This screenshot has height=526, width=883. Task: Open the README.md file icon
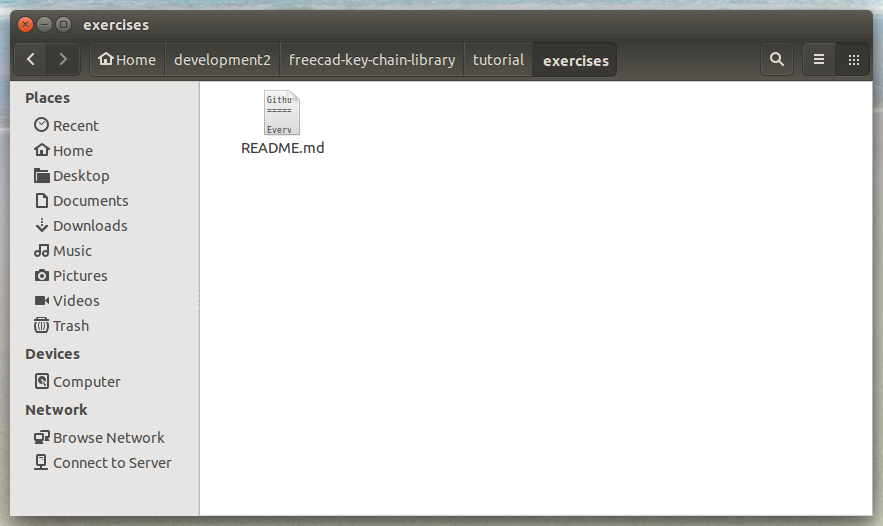pos(282,113)
